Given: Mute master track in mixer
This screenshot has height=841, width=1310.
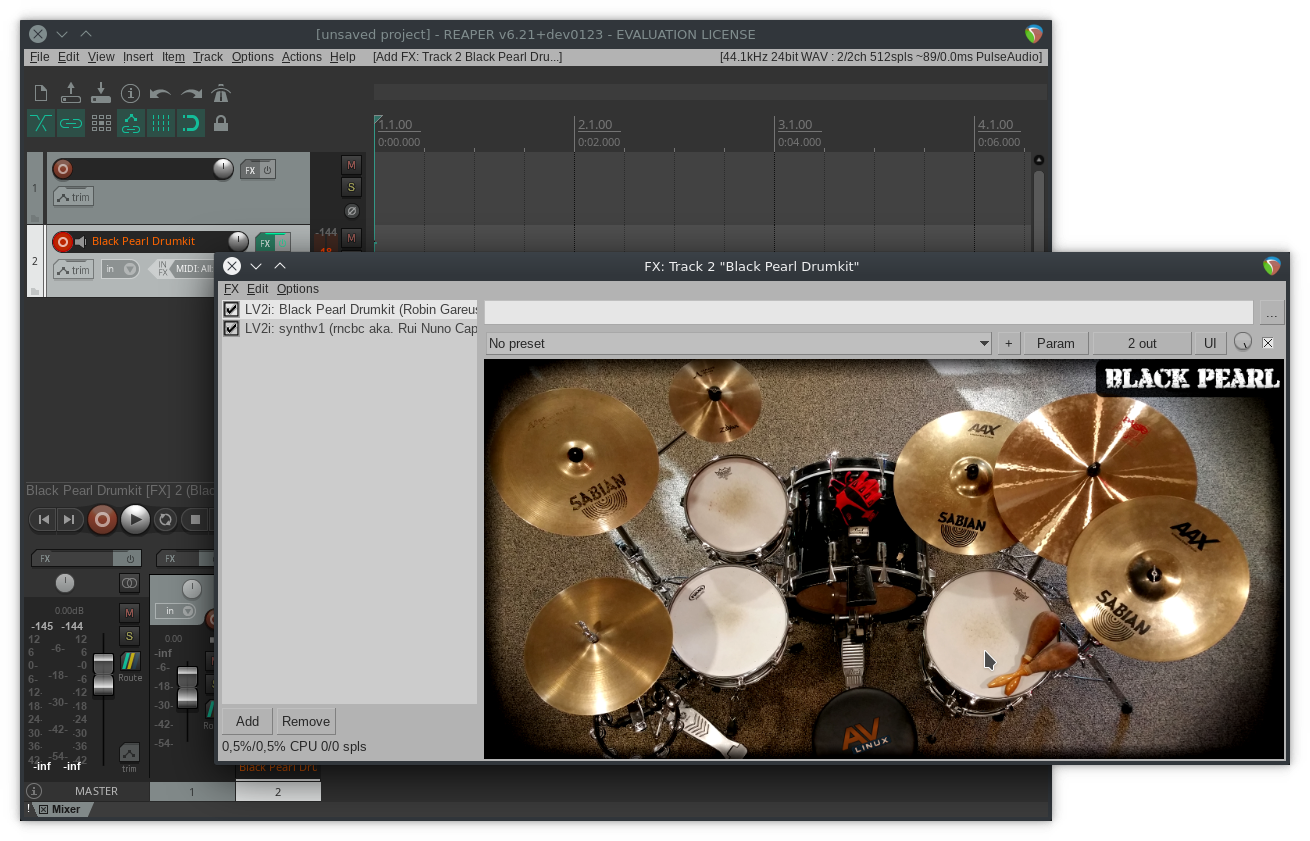Looking at the screenshot, I should (129, 612).
